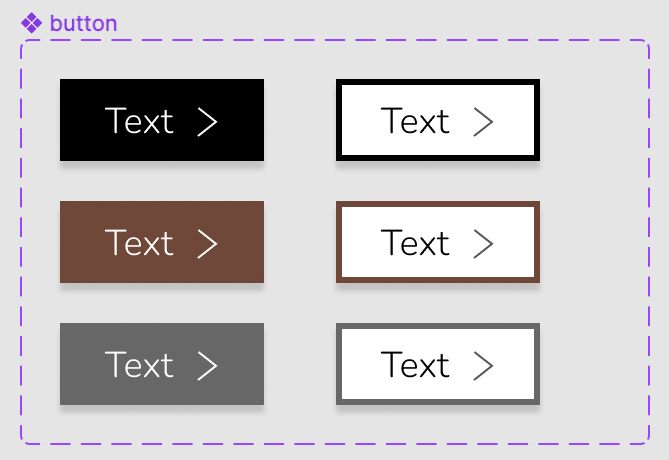Screen dimensions: 669x460
Task: Select Text label in brown filled button
Action: tap(139, 242)
